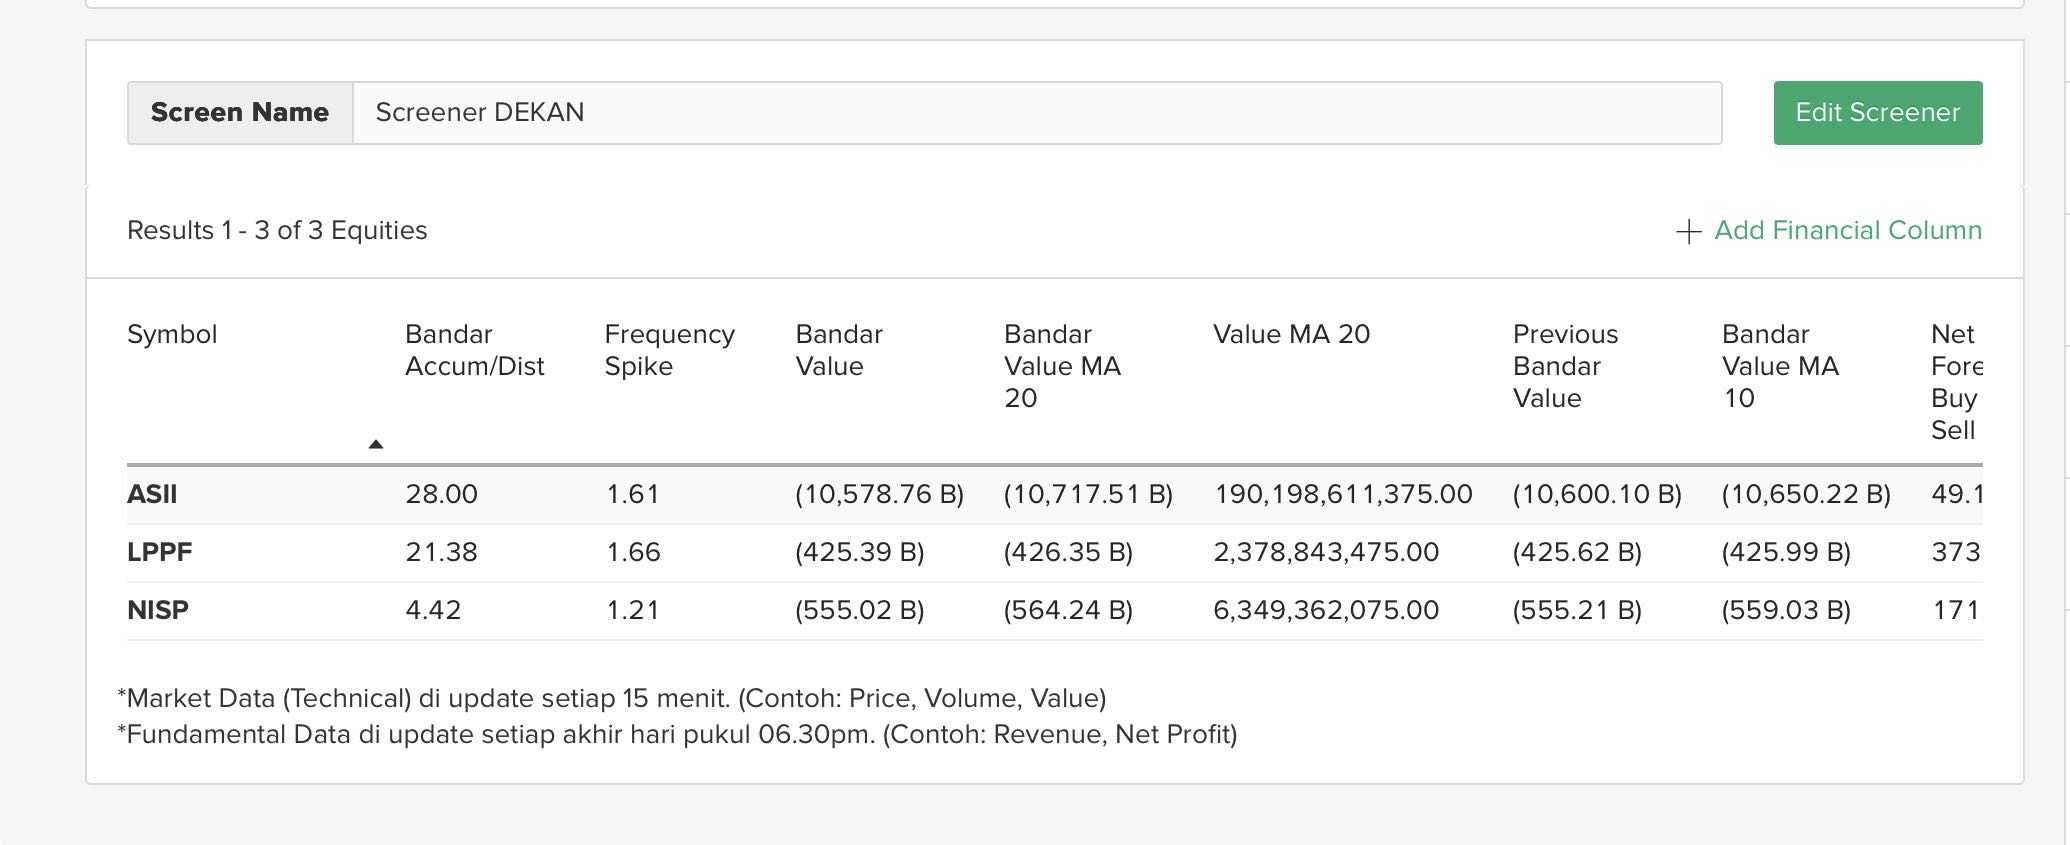Click the Edit Screener button
The image size is (2070, 845).
coord(1877,113)
